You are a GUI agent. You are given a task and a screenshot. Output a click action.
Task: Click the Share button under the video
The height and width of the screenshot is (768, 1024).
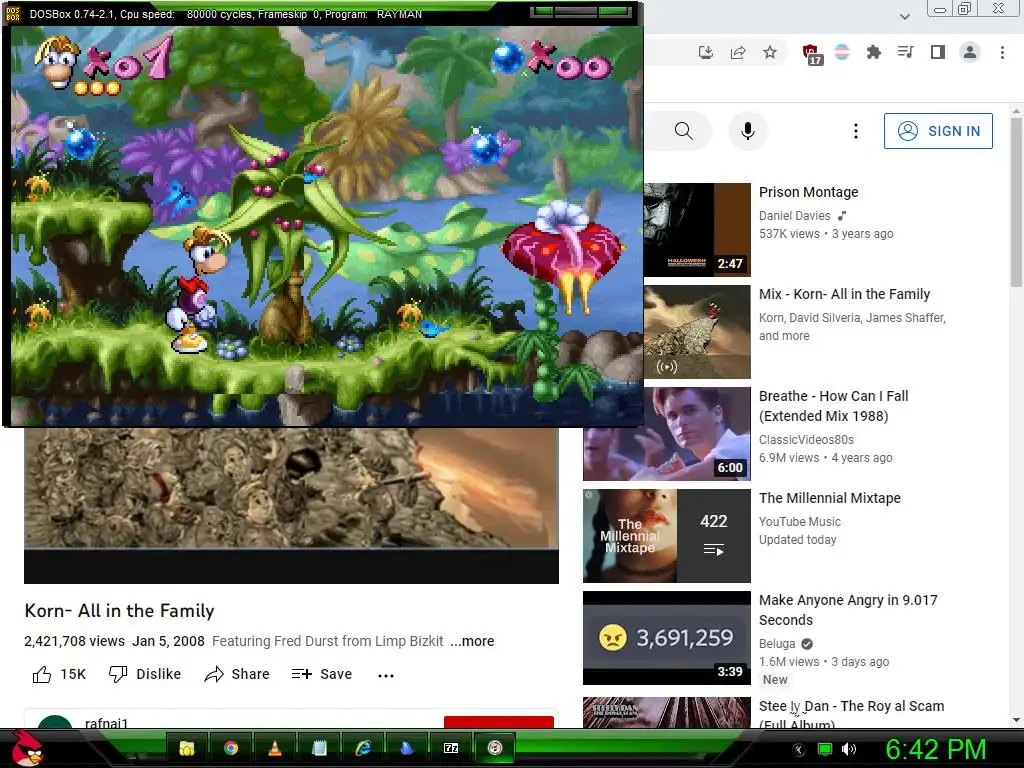[237, 674]
